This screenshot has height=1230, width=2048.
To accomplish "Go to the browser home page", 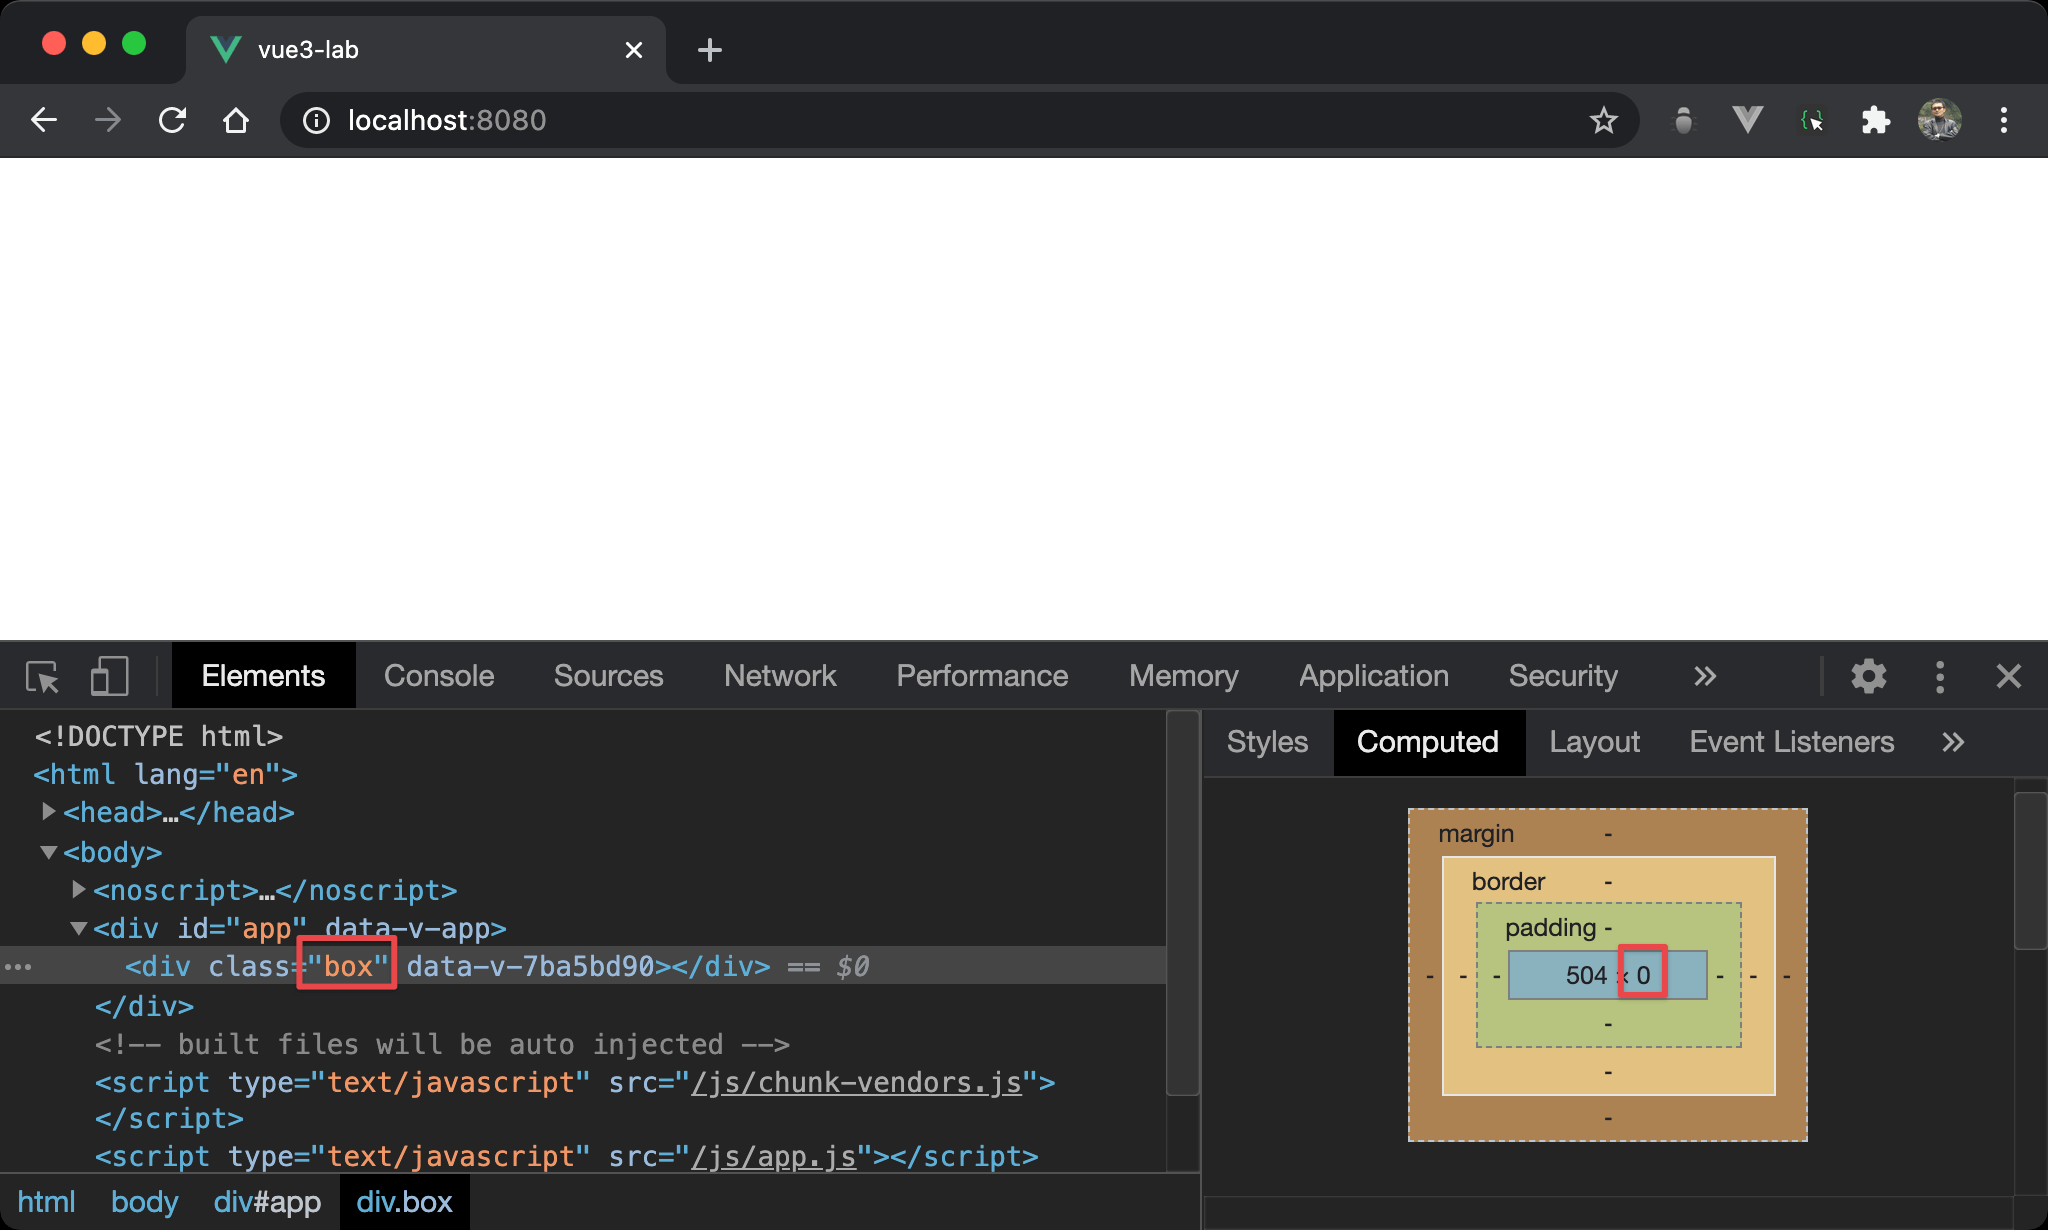I will tap(236, 121).
